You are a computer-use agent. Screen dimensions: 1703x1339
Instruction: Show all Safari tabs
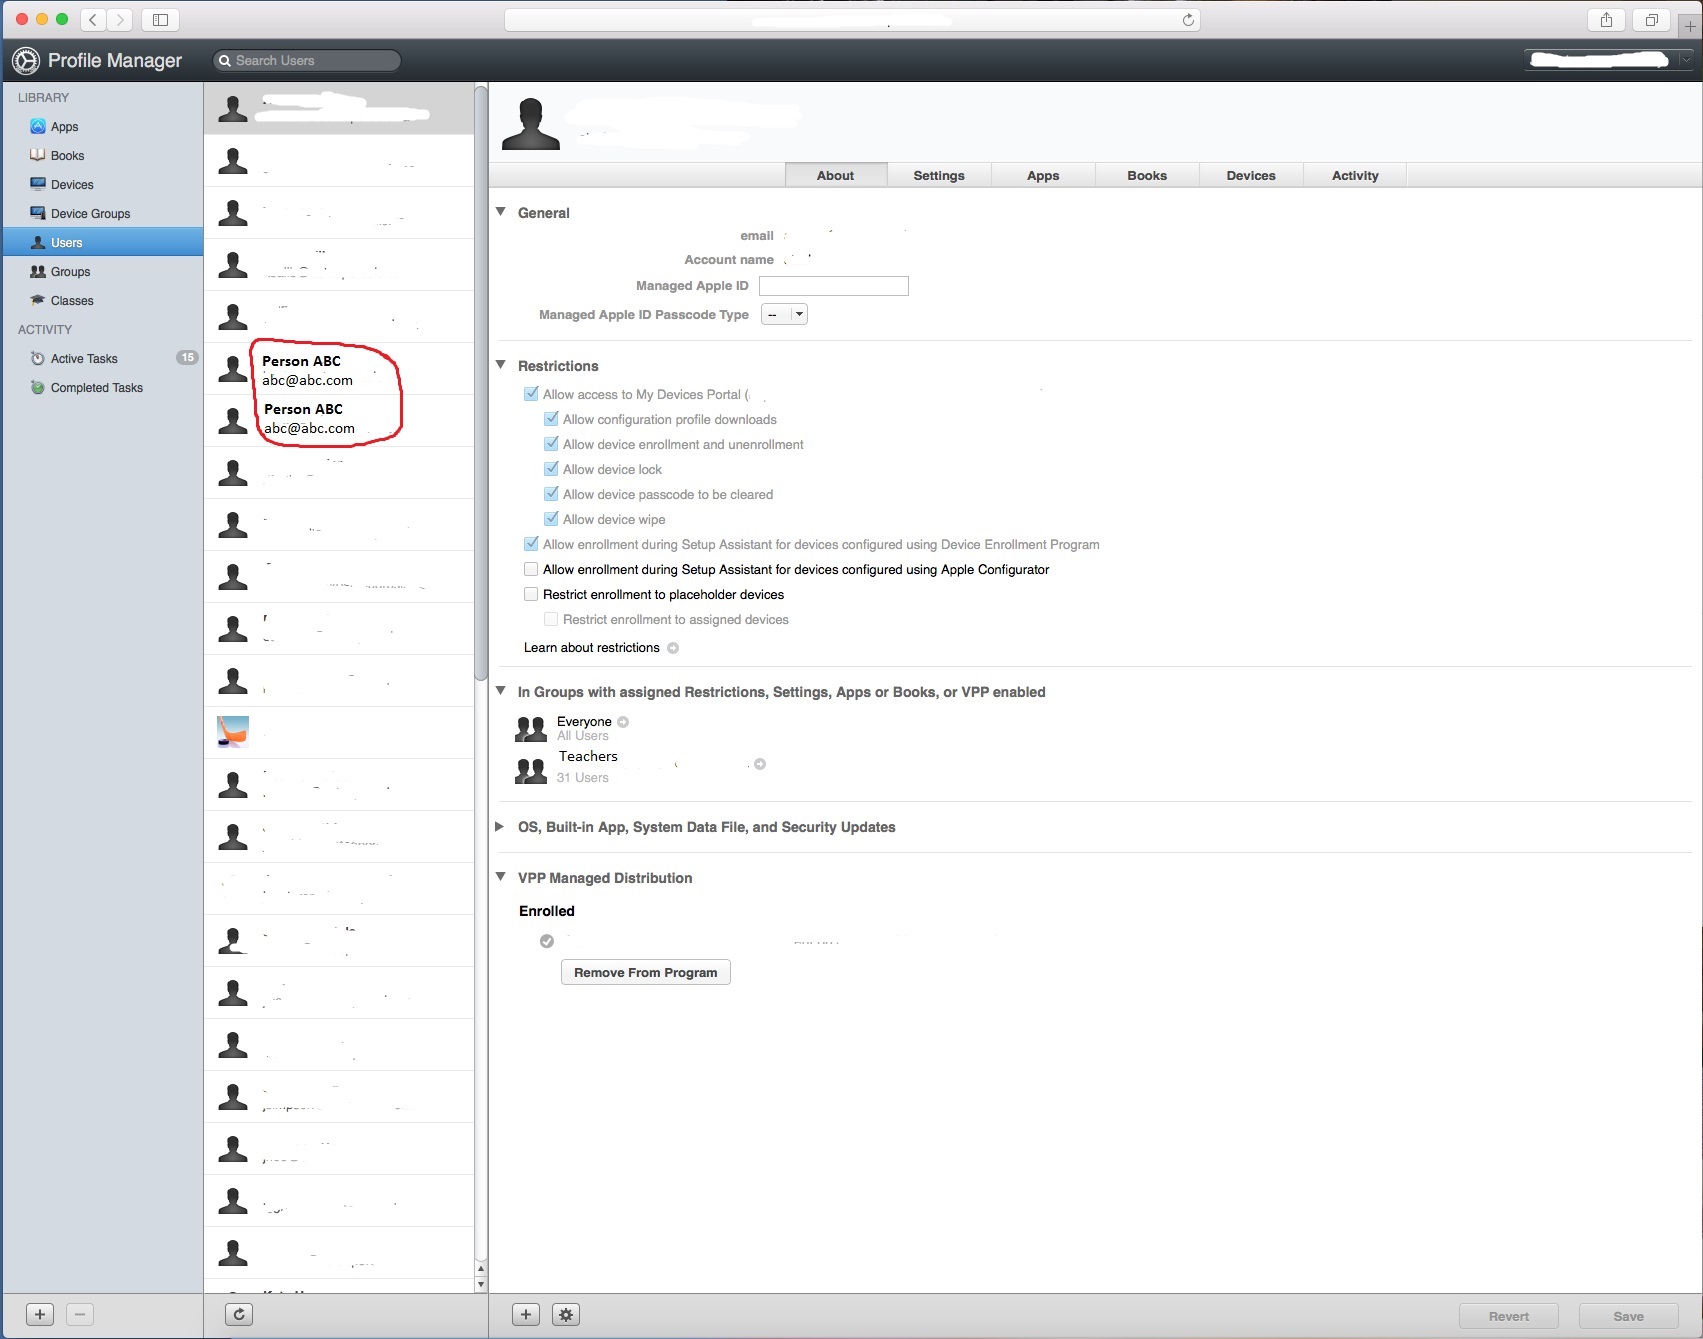pos(1651,20)
